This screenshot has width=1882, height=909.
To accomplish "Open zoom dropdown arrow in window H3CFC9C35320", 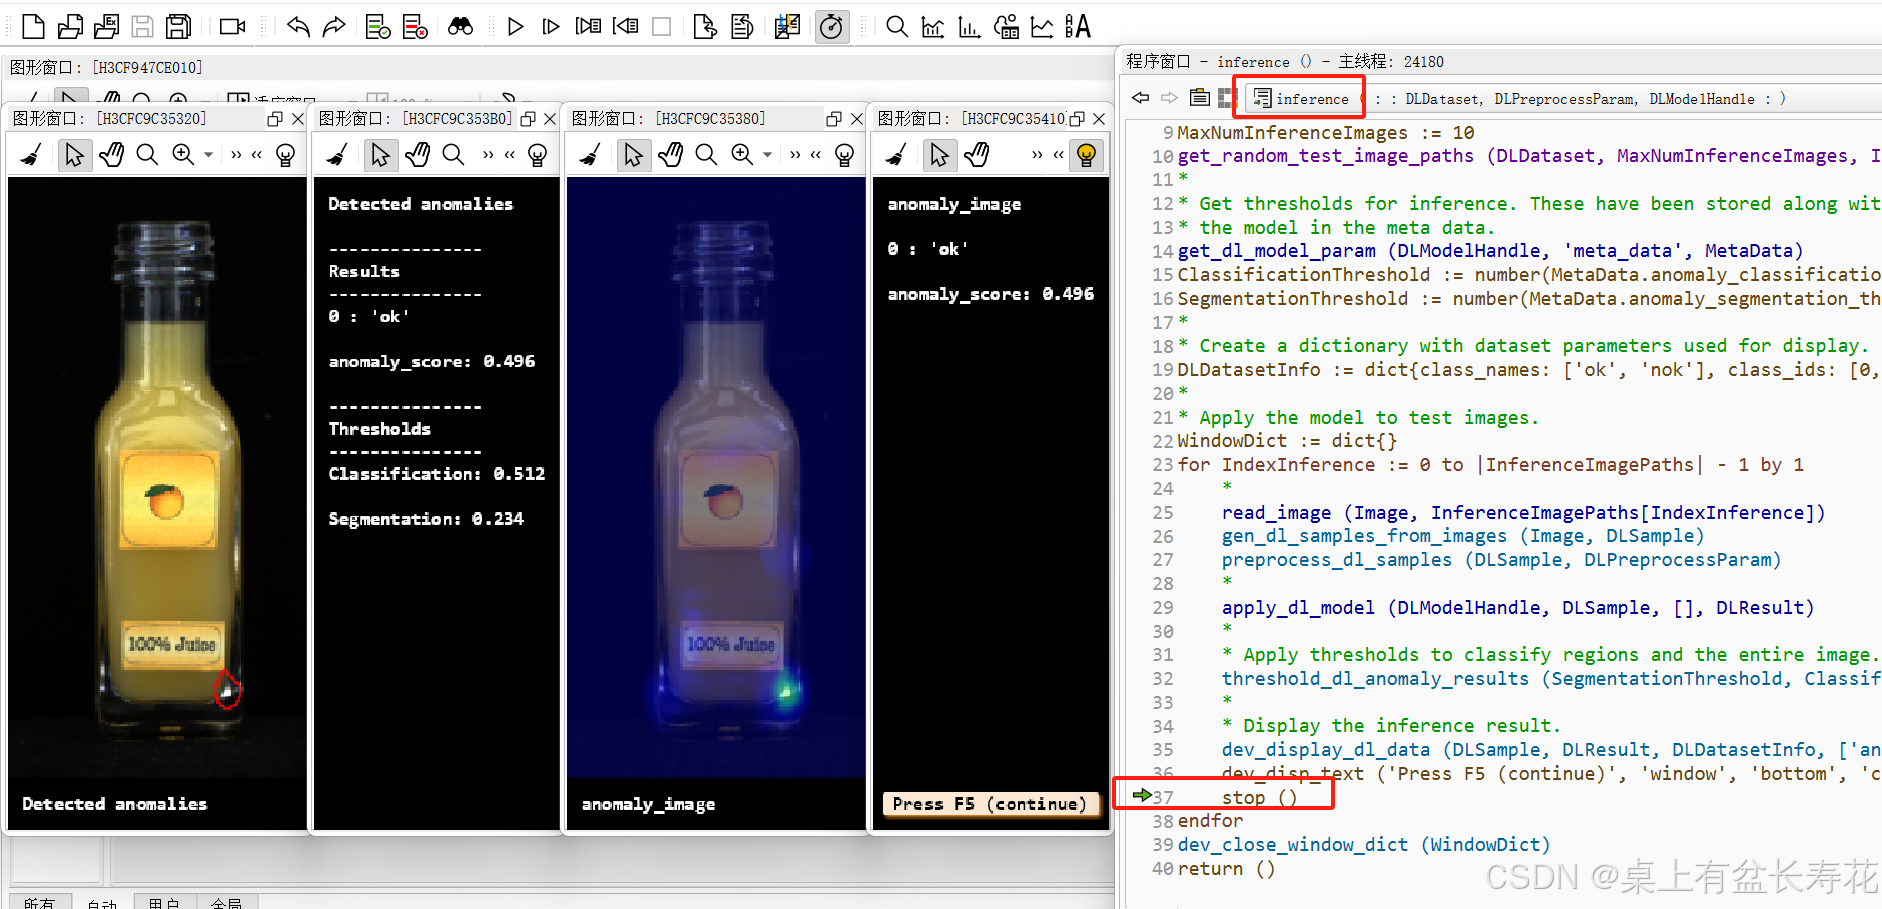I will coord(208,155).
